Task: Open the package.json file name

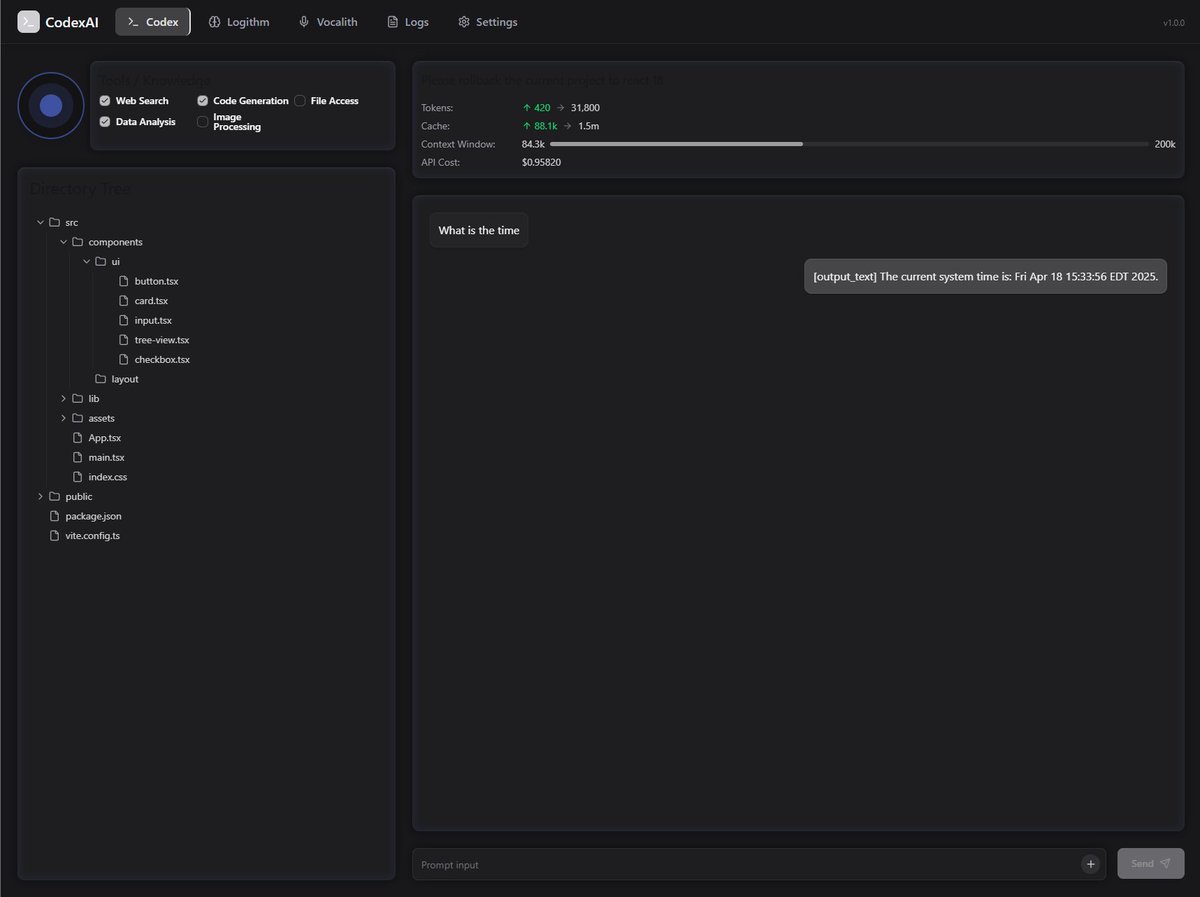Action: click(94, 516)
